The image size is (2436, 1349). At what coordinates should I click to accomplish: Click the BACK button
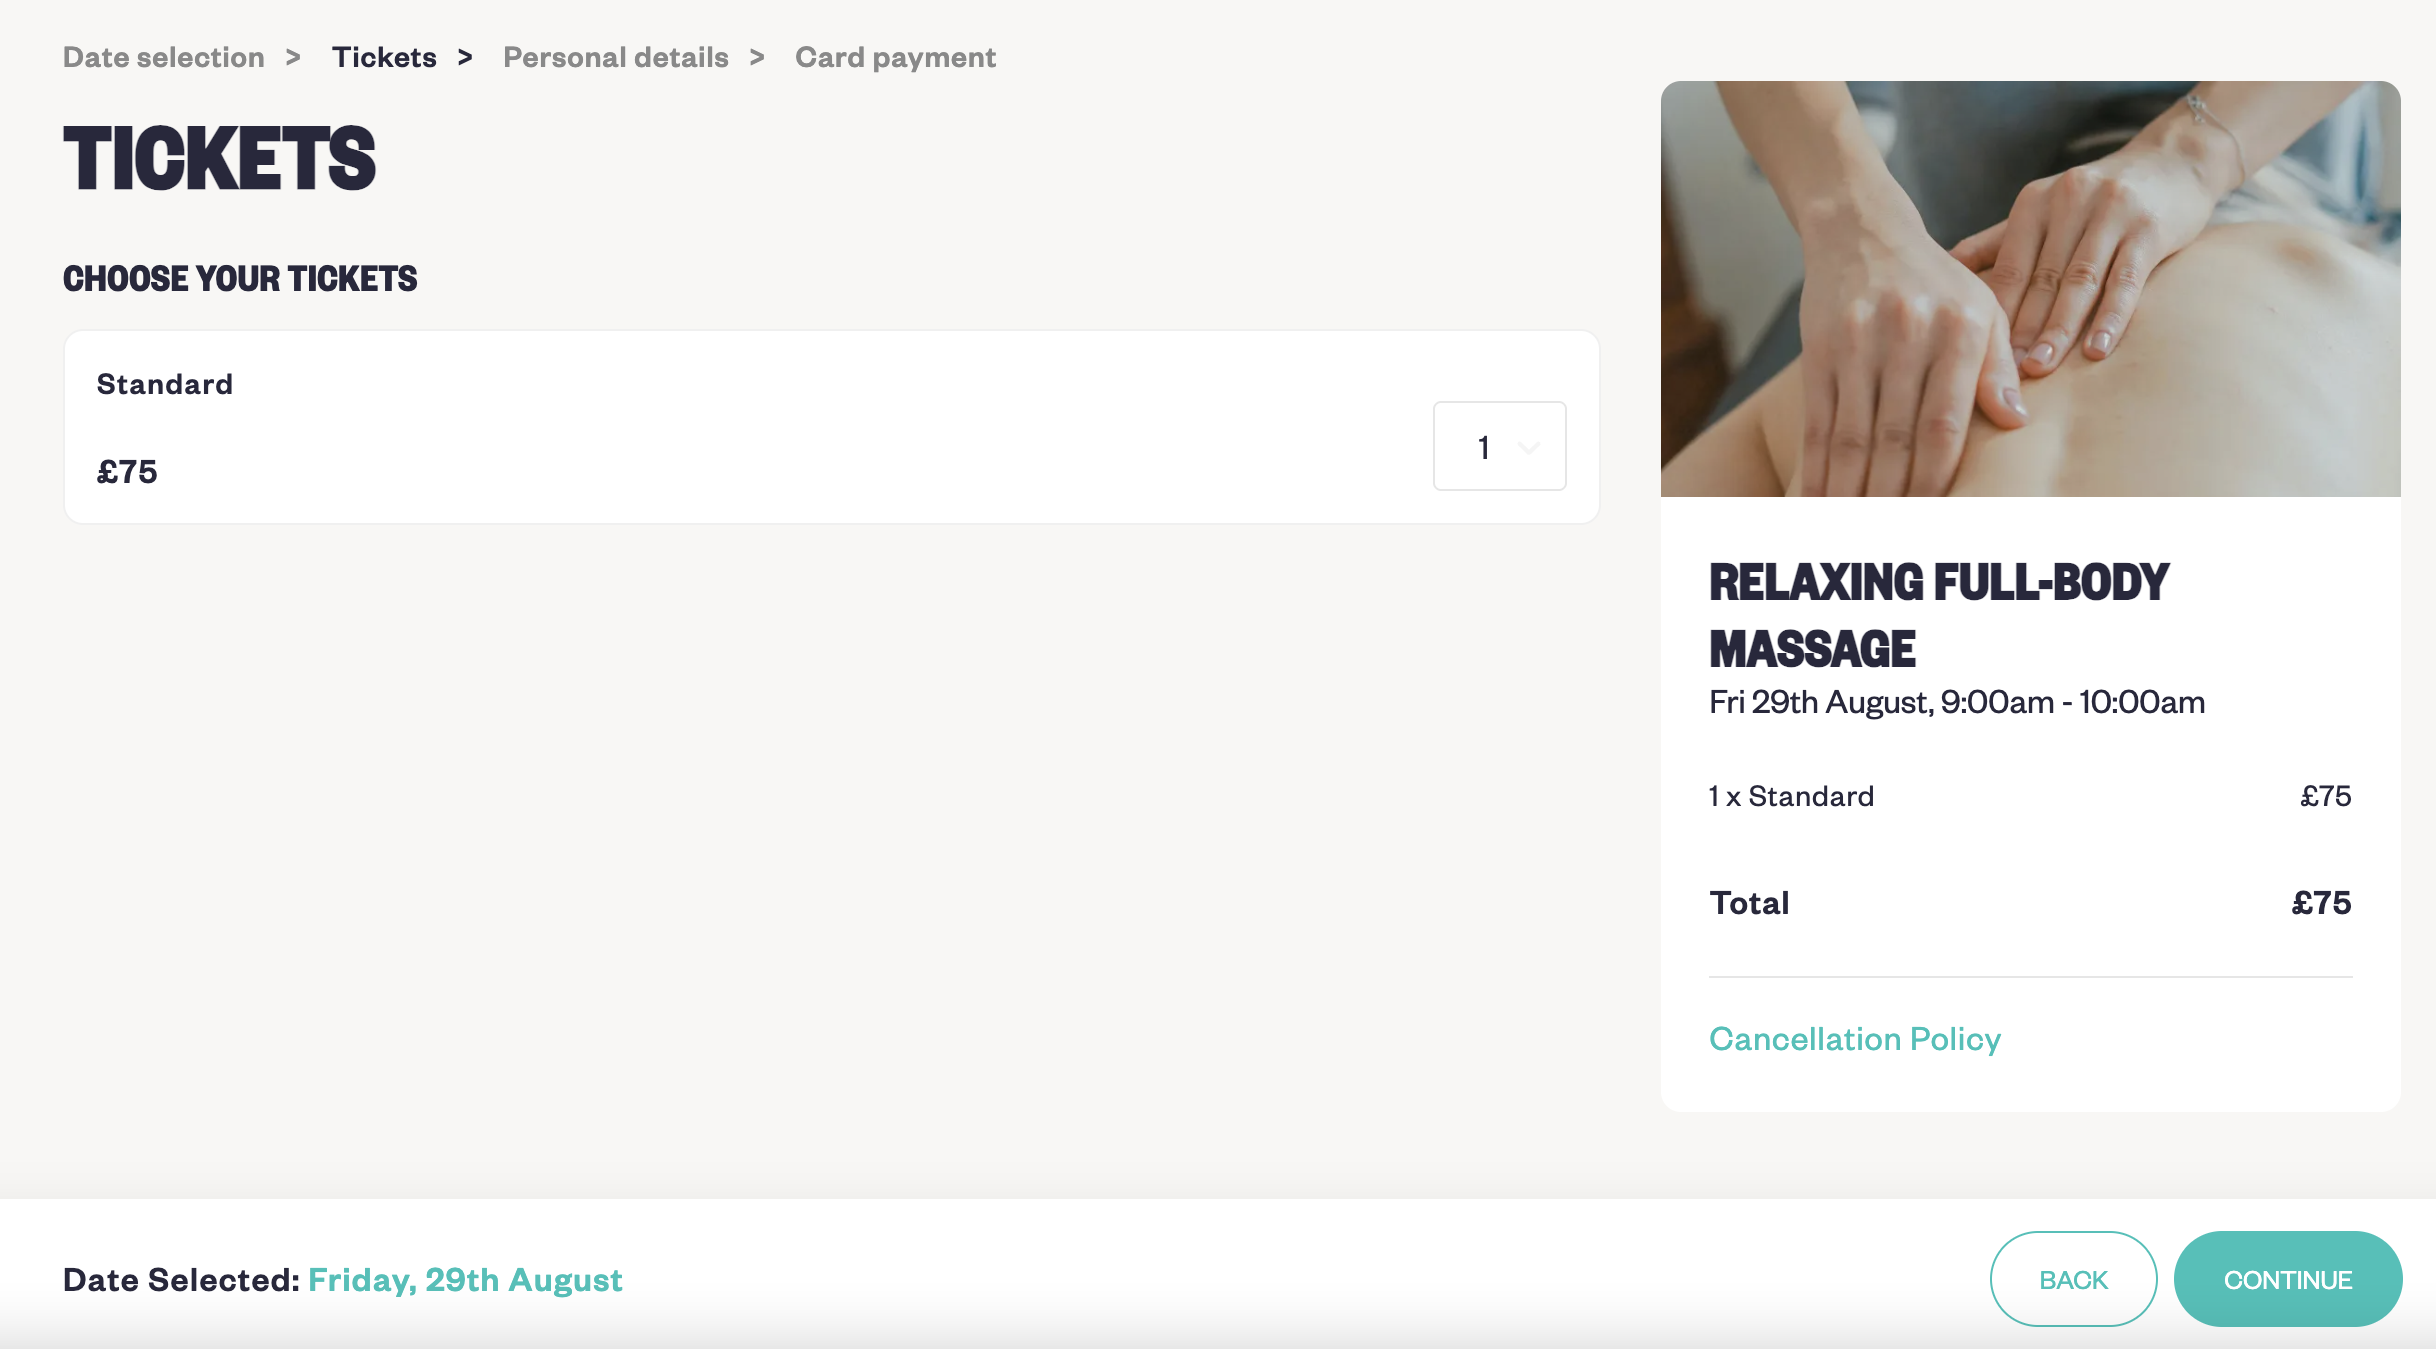[2073, 1279]
